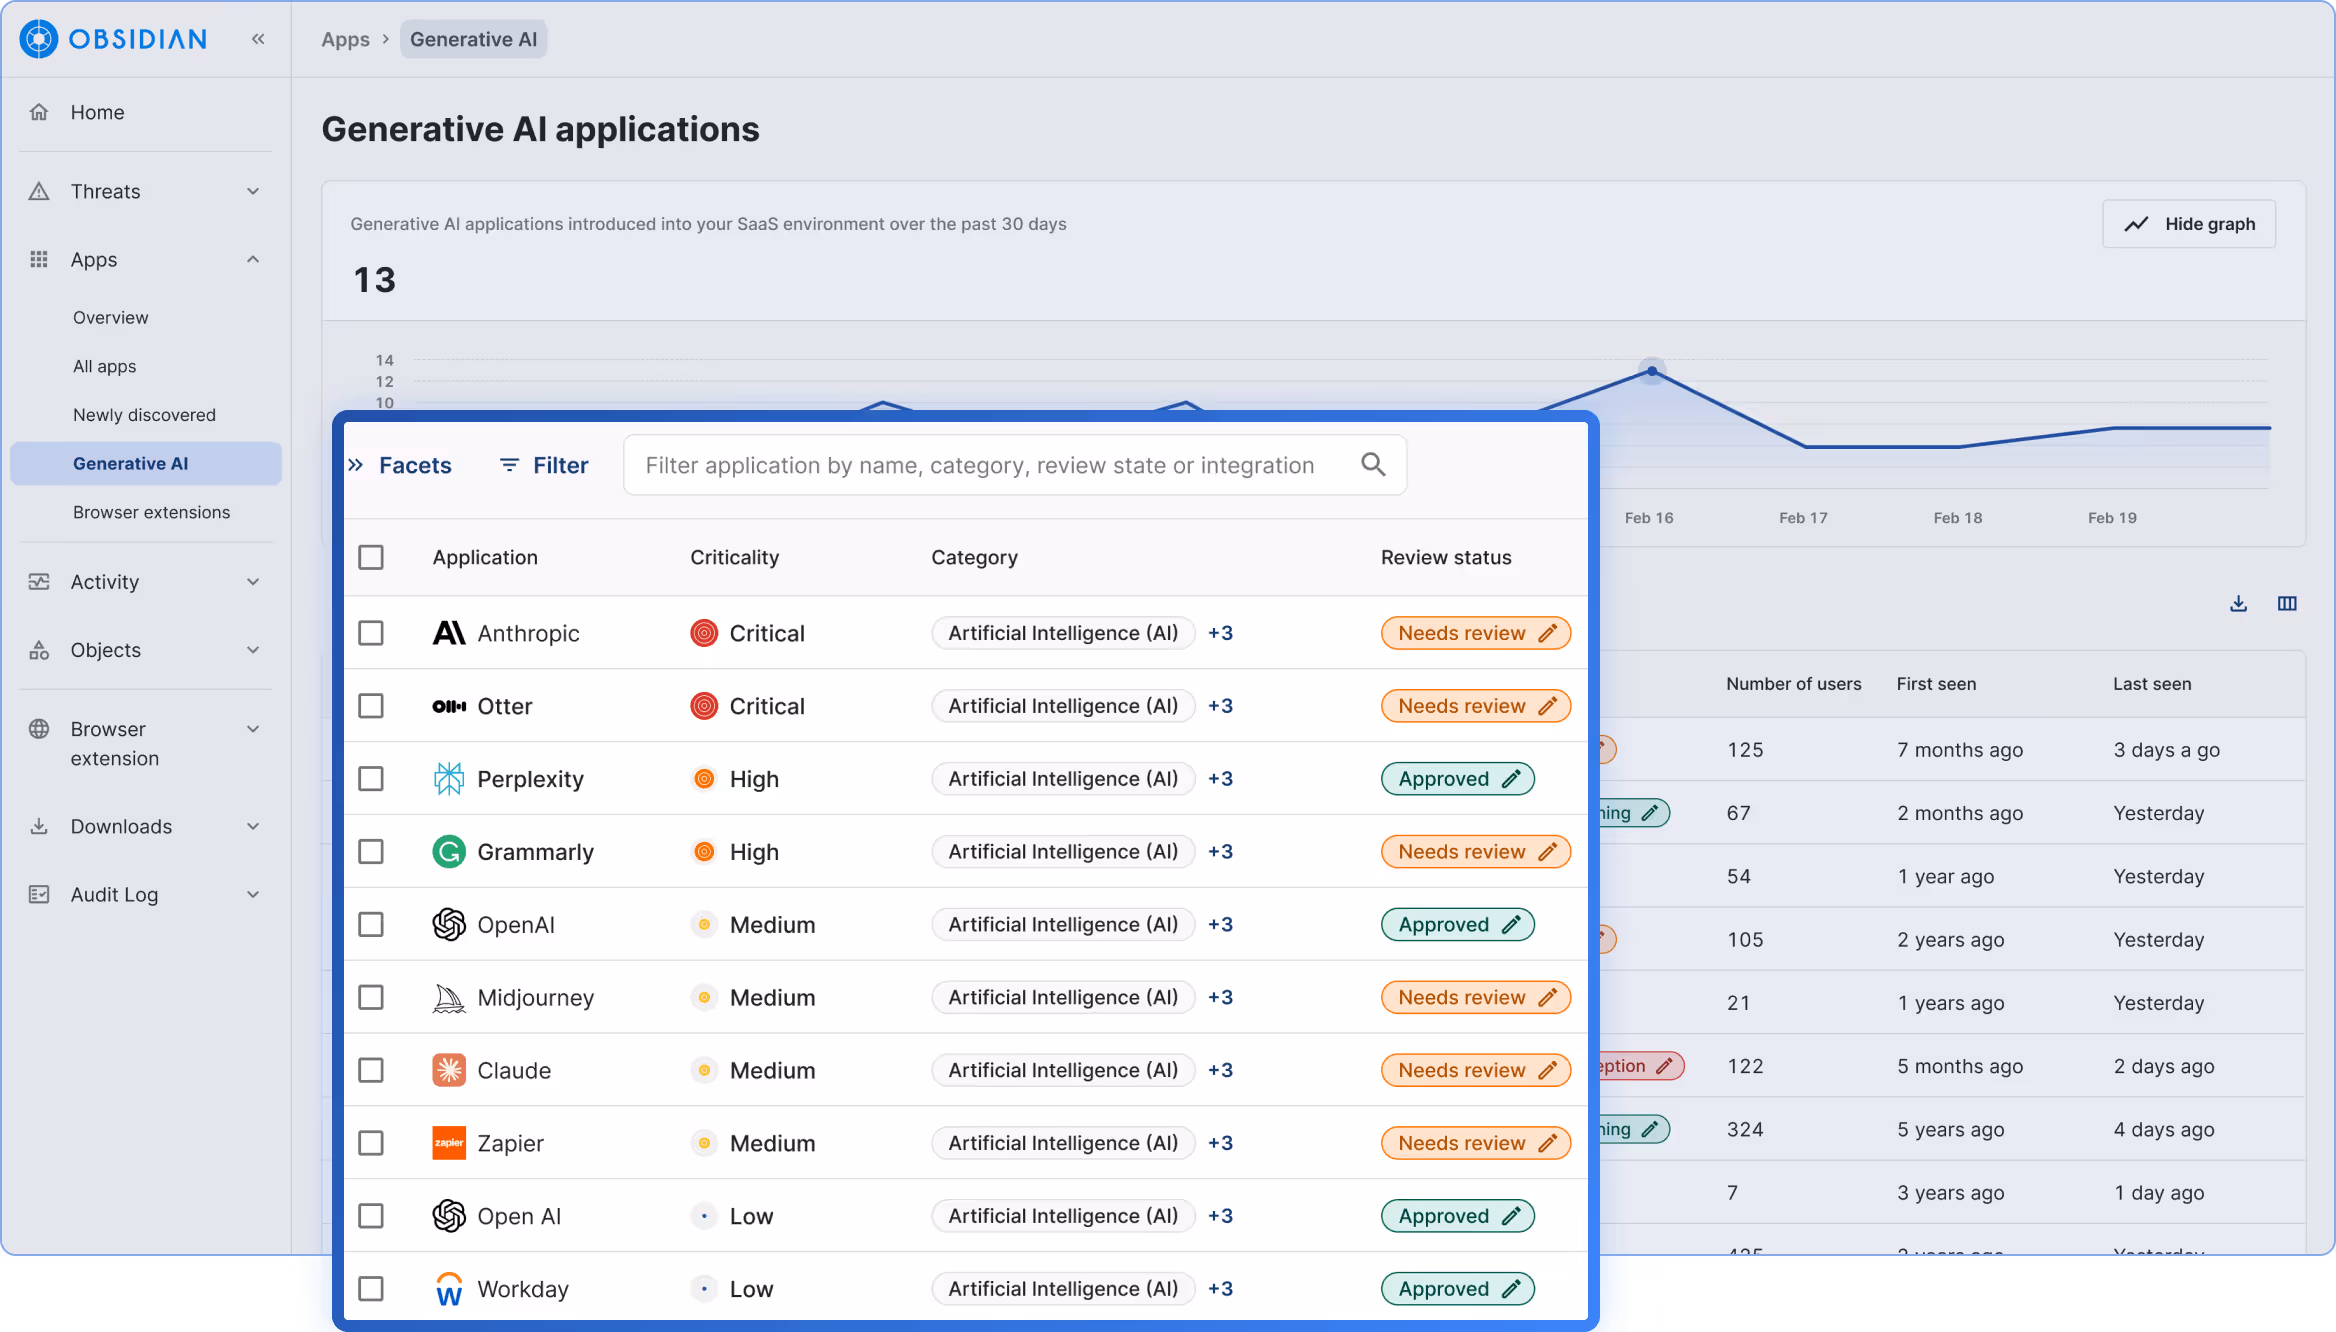2336x1332 pixels.
Task: Click the Threats warning triangle icon
Action: tap(39, 191)
